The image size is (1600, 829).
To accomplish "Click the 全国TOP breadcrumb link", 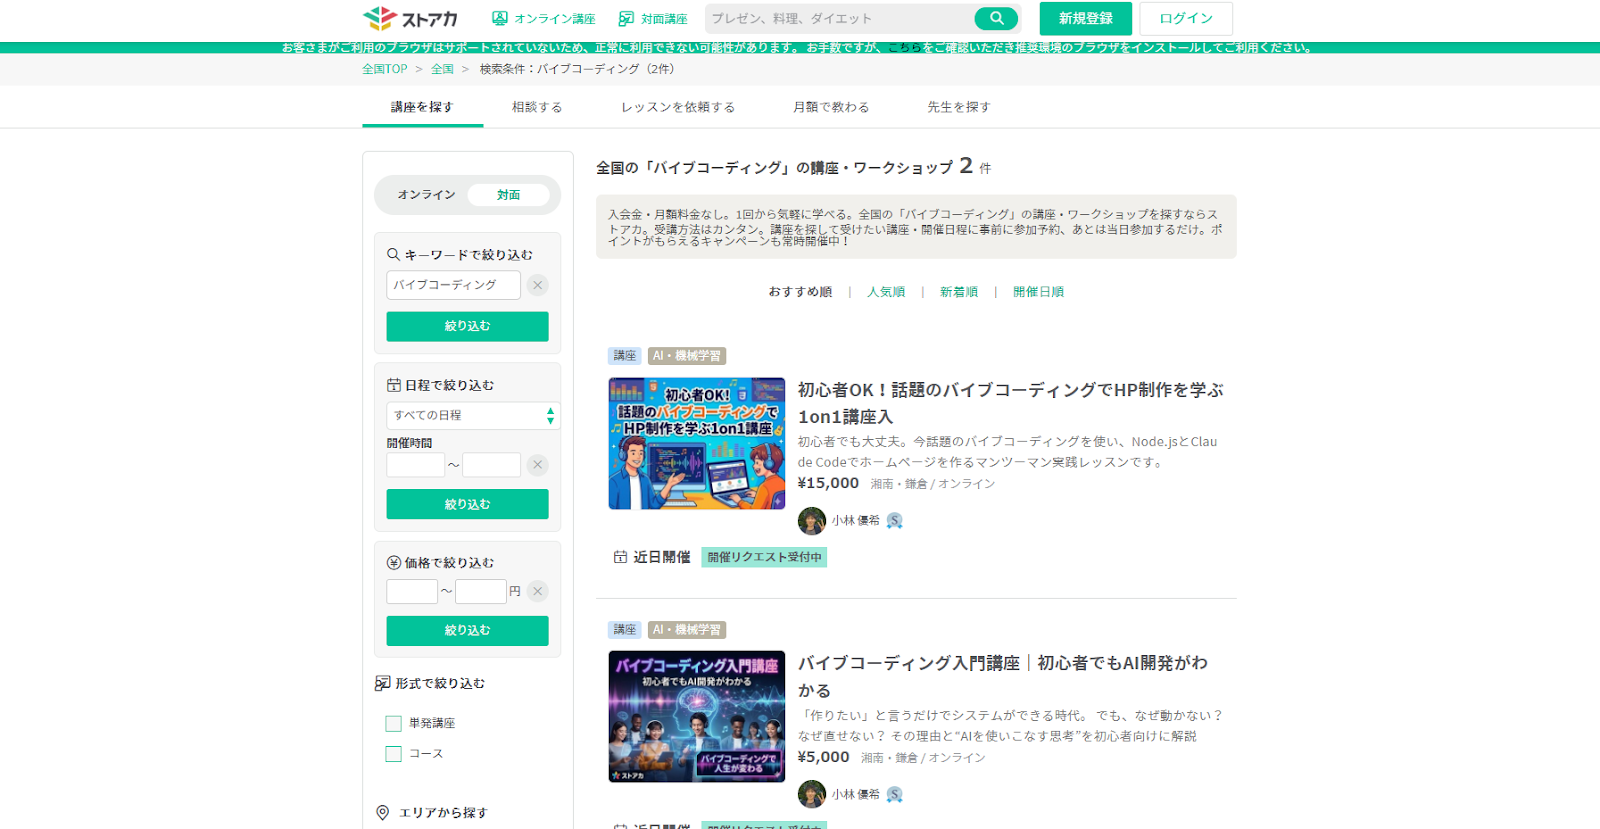I will [385, 69].
